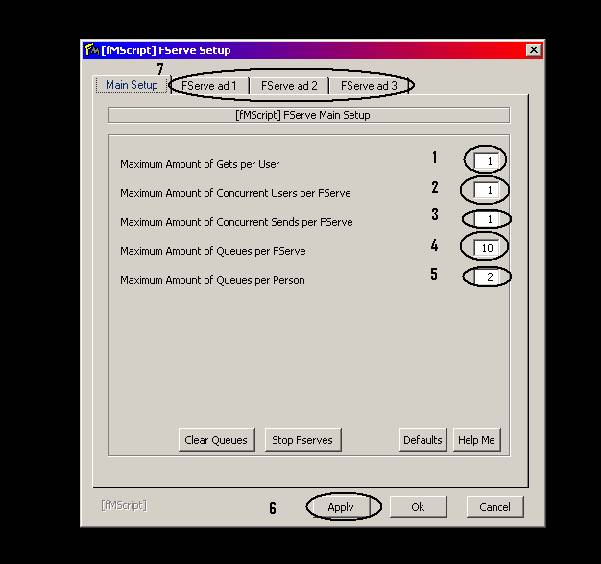
Task: Click the FServe Setup title bar text
Action: pos(166,50)
